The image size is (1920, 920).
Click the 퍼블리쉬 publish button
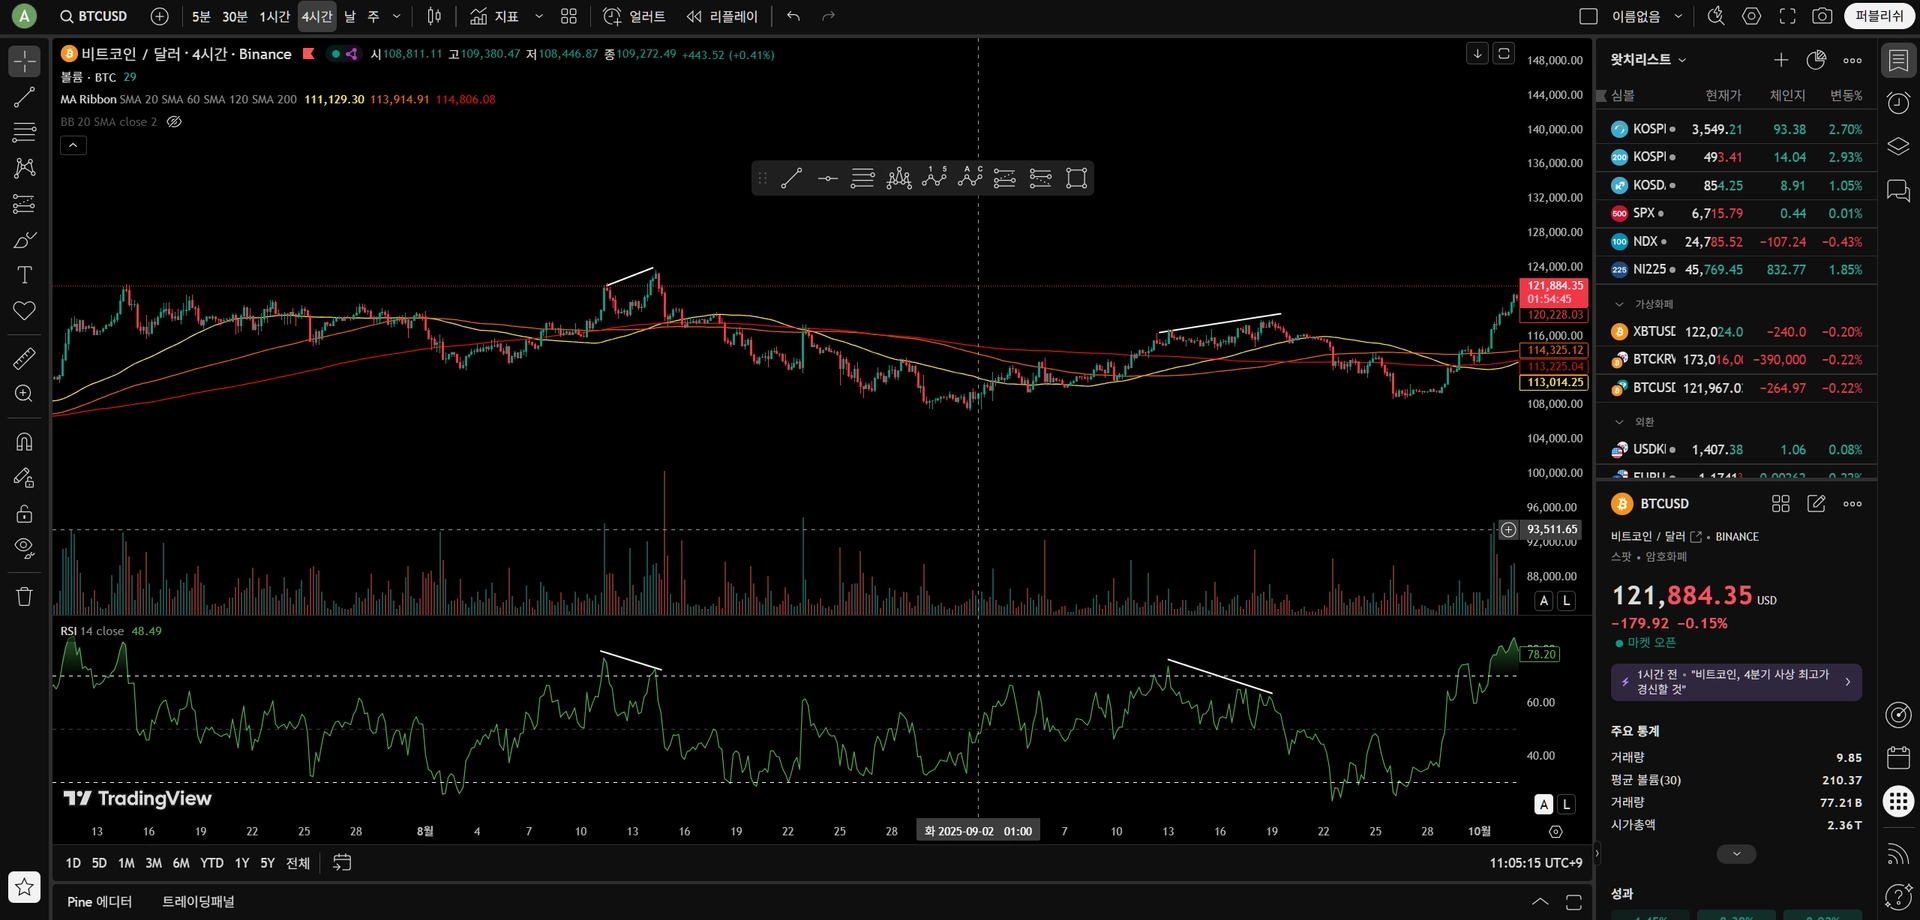click(1878, 16)
